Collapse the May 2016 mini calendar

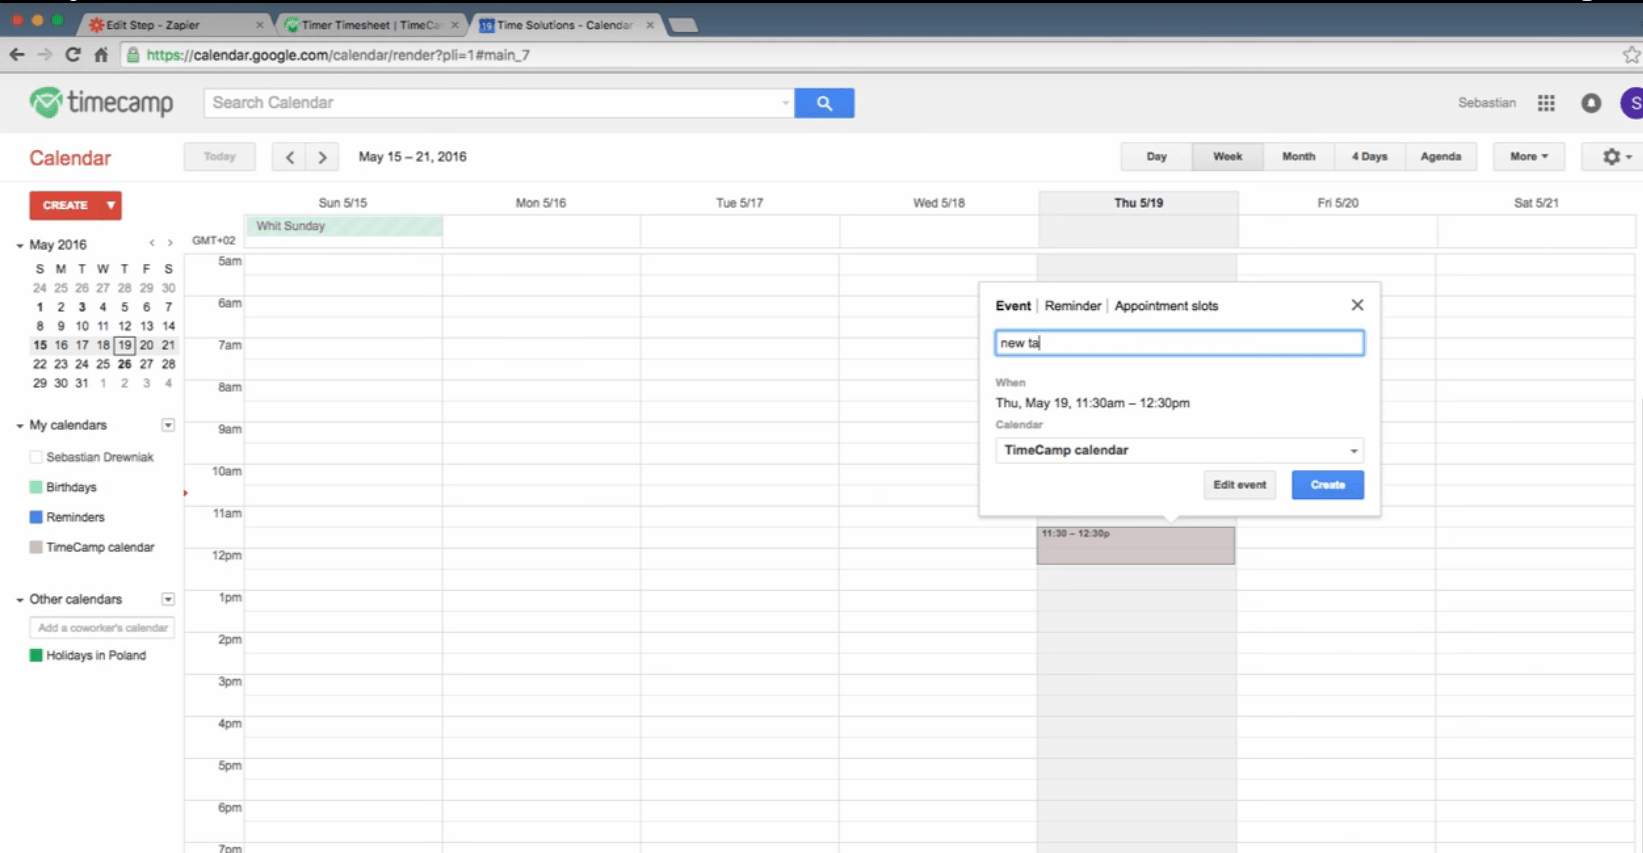19,245
